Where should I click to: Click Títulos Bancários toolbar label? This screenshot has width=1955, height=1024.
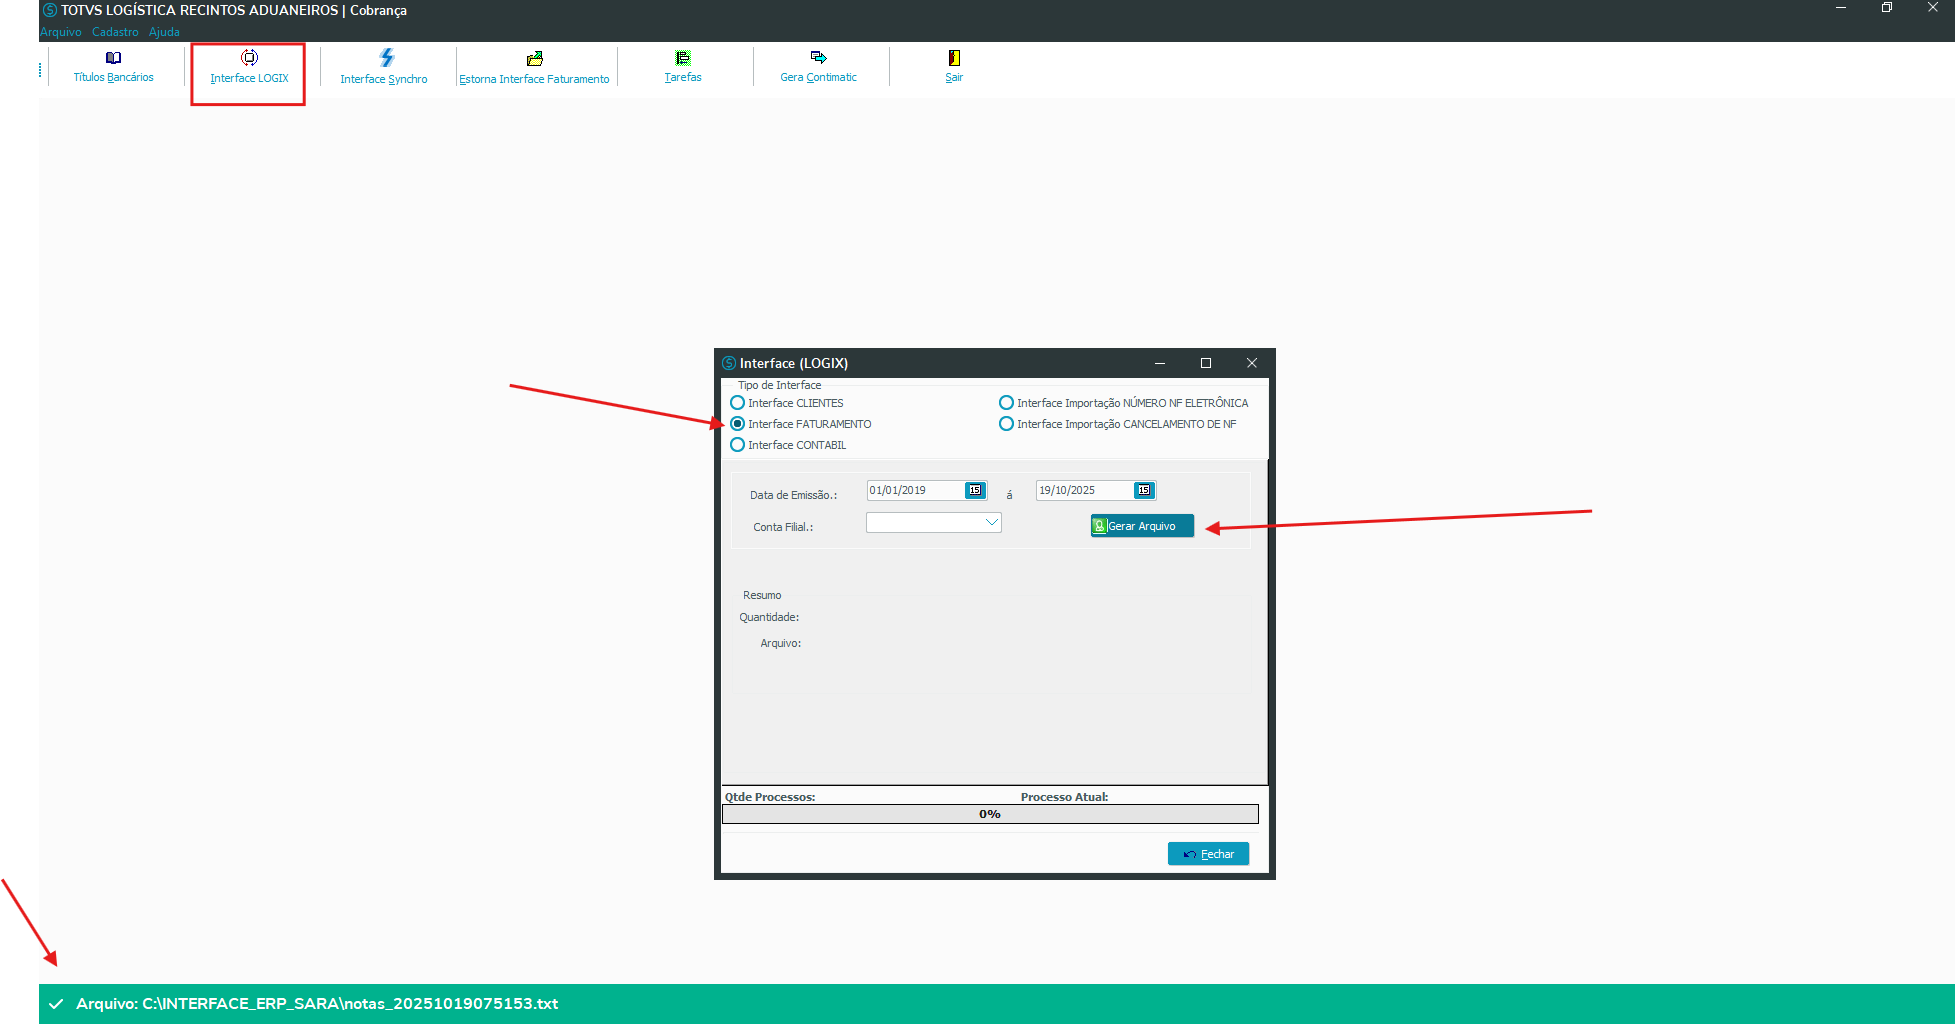coord(113,77)
